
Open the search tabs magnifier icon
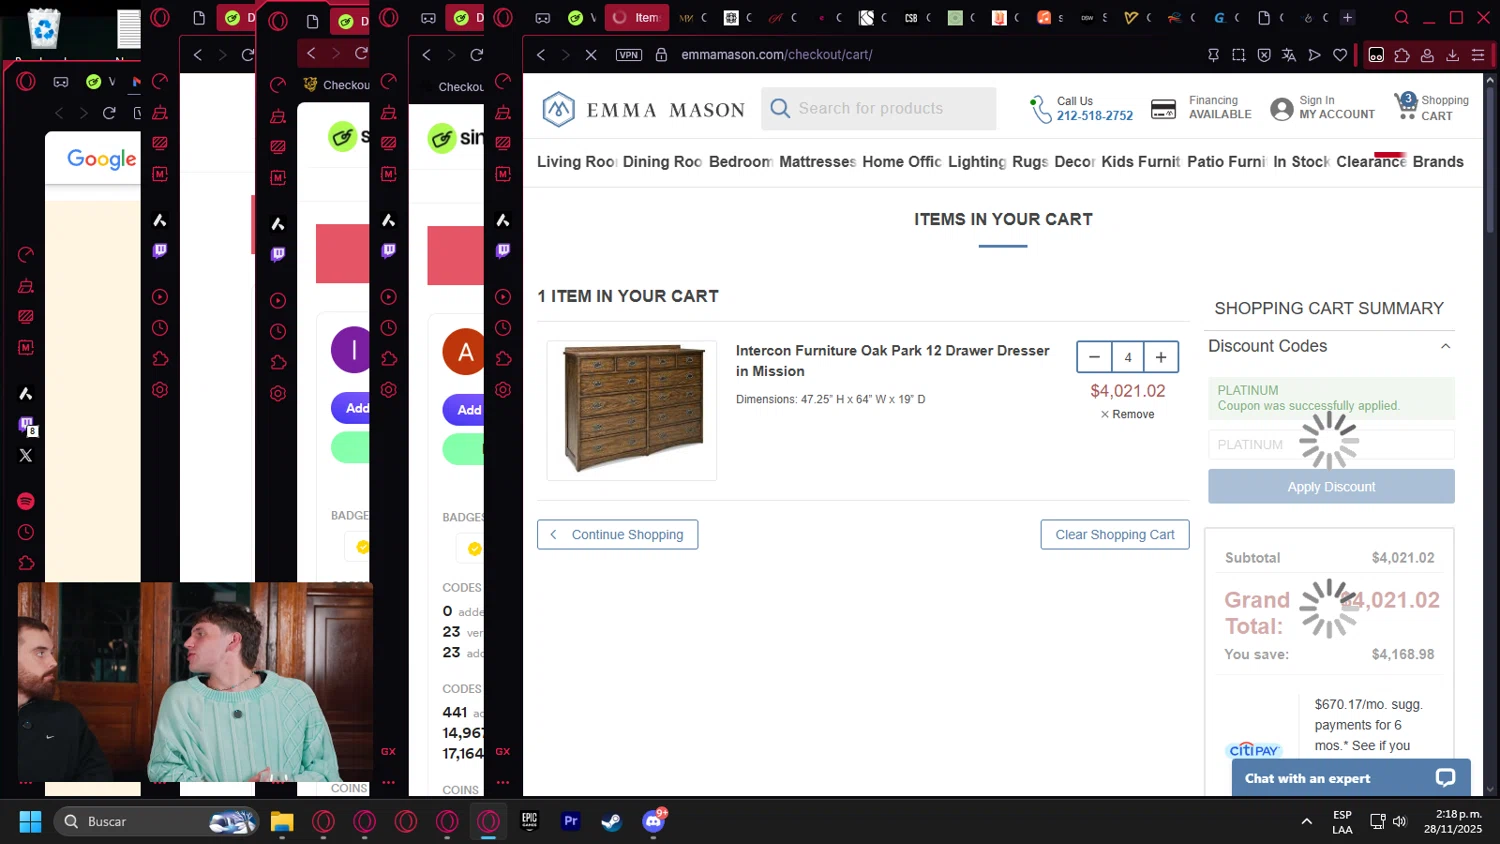point(1402,17)
